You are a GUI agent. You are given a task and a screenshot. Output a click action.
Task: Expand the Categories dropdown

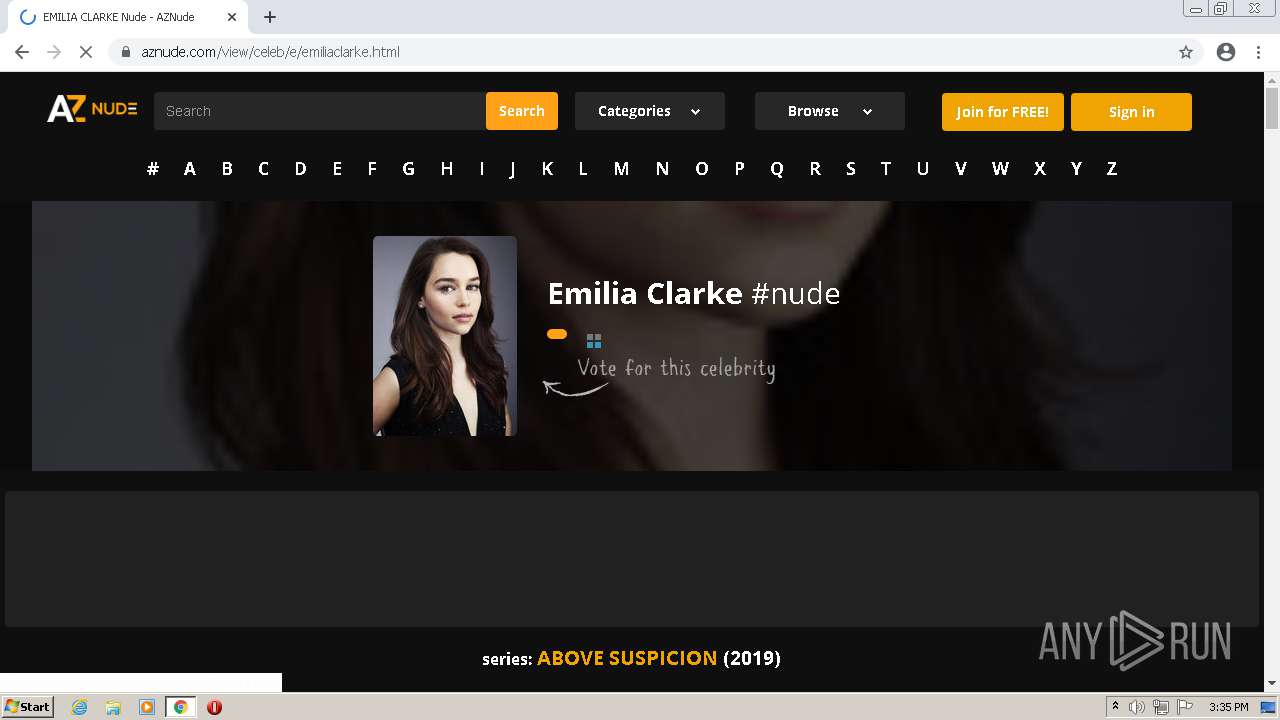[650, 111]
